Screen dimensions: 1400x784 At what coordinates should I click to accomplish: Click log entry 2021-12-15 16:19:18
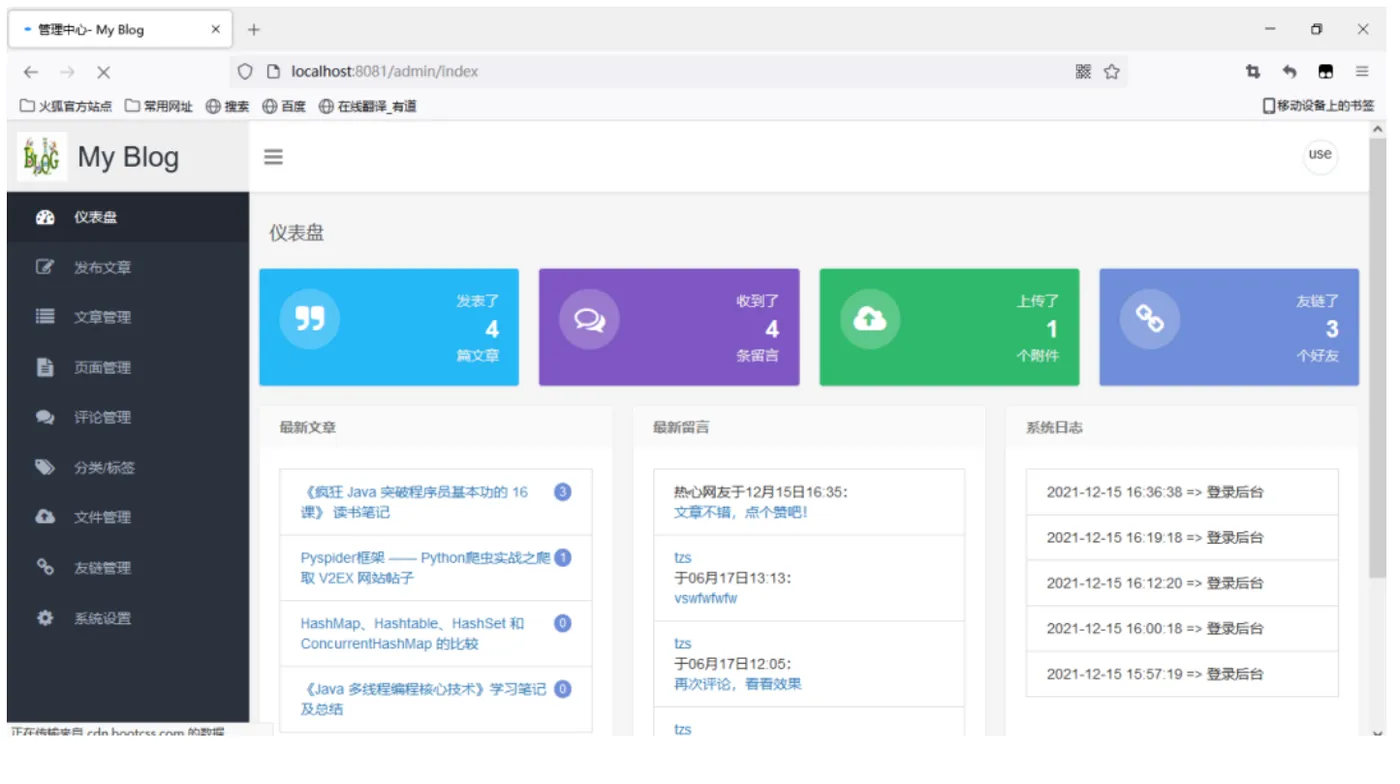pos(1182,538)
